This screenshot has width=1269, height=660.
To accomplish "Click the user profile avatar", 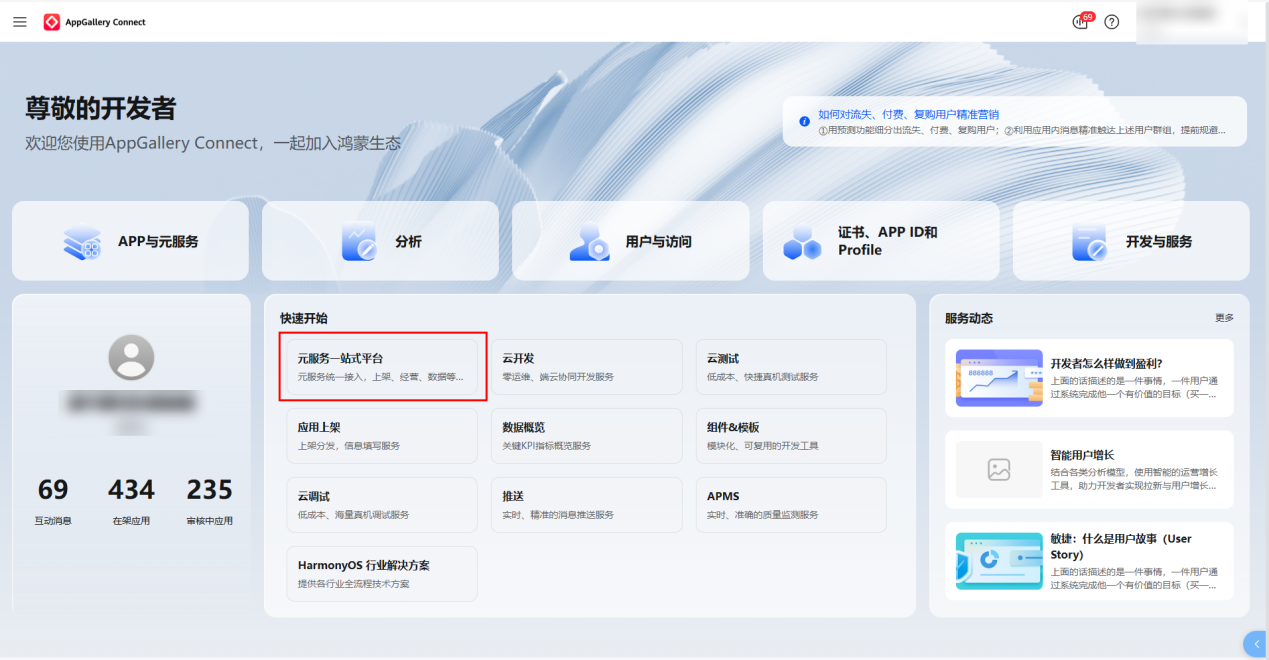I will pos(131,357).
